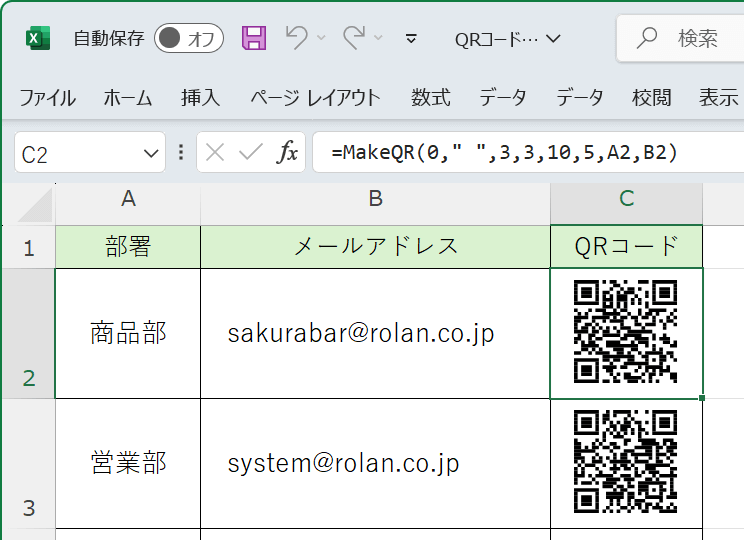Select the 商品部 cell
The width and height of the screenshot is (744, 540).
point(128,333)
